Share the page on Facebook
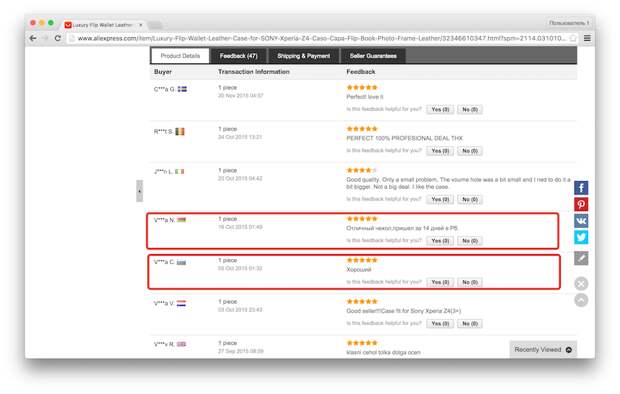Image resolution: width=620 pixels, height=394 pixels. click(581, 188)
